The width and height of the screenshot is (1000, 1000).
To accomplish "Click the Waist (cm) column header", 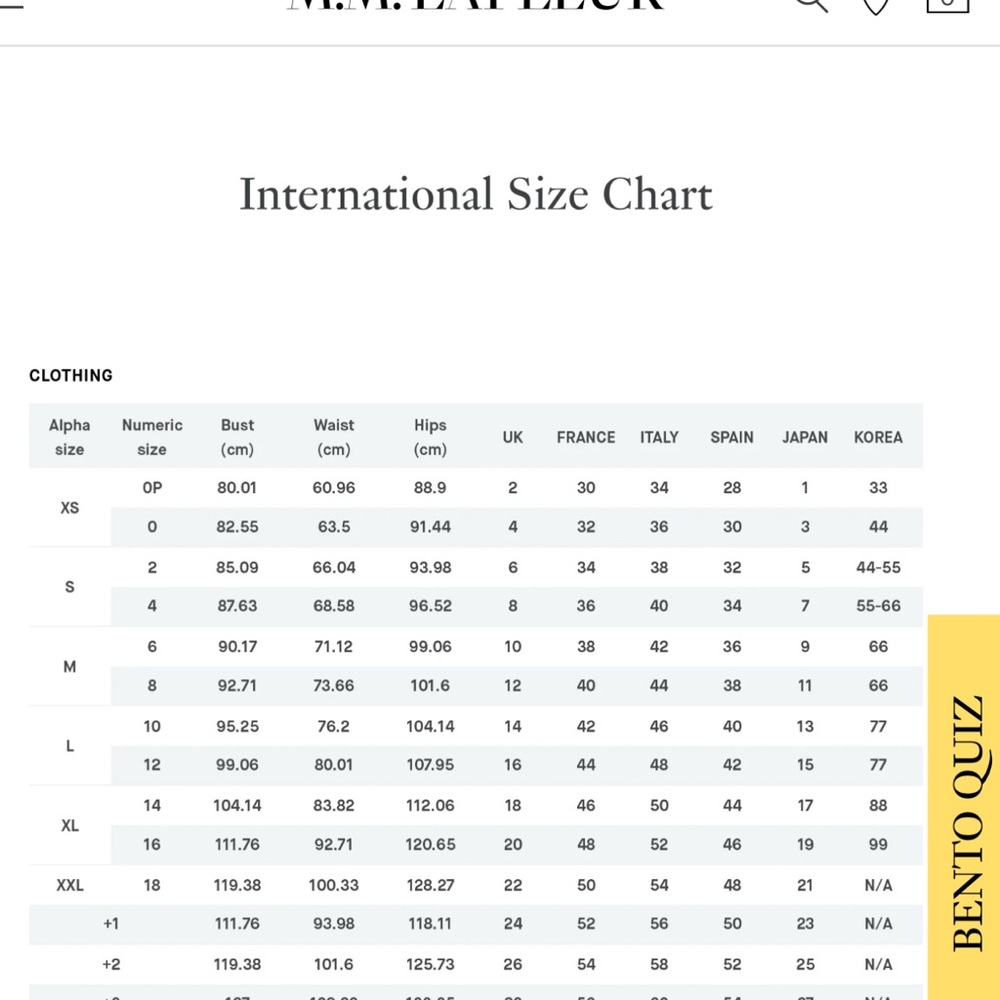I will point(334,437).
